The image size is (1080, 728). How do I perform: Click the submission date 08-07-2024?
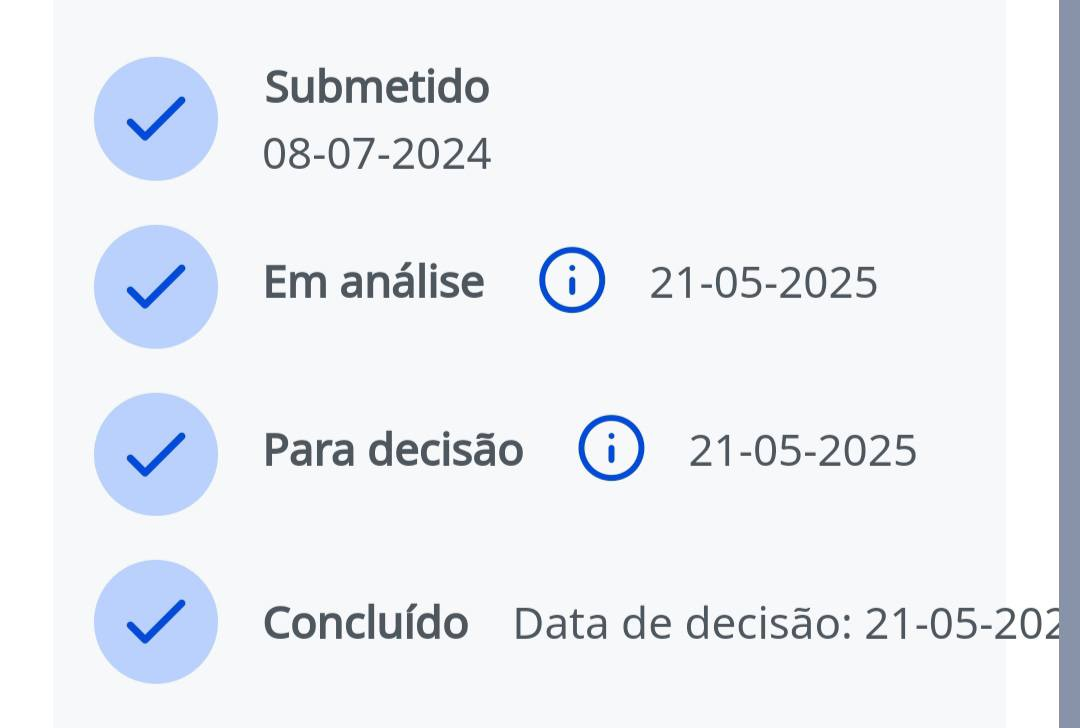point(377,155)
